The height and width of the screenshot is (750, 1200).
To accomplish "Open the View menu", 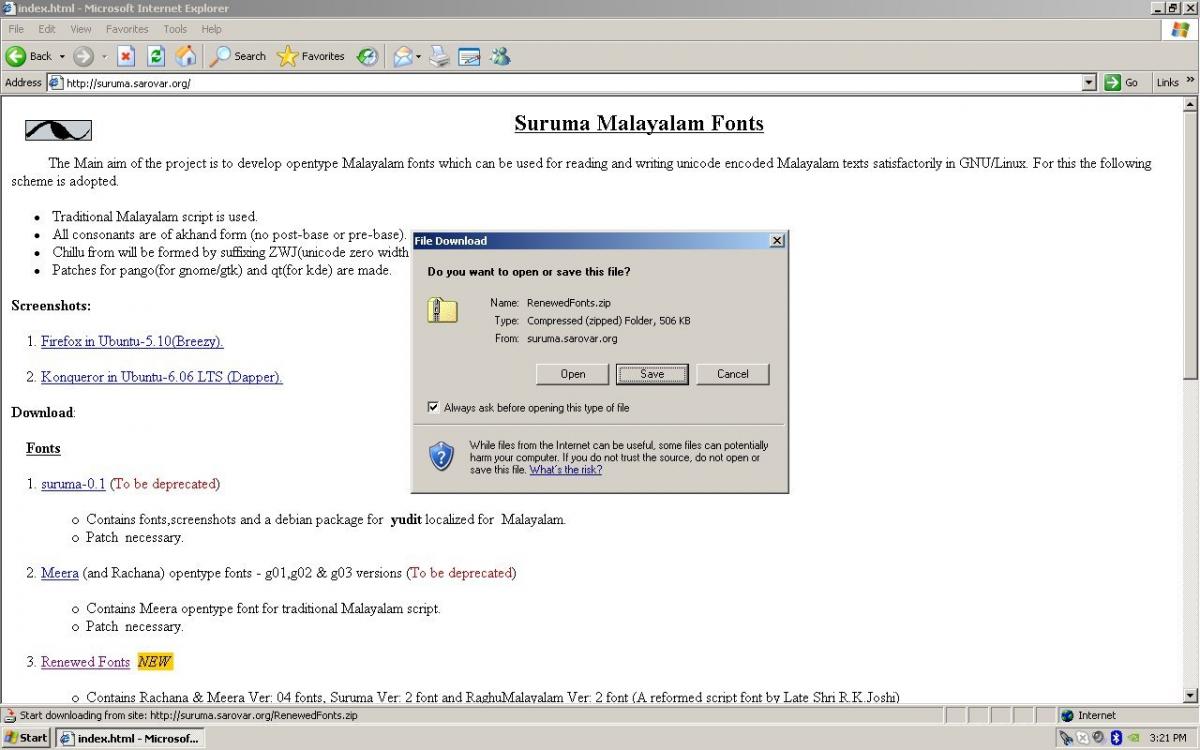I will coord(81,29).
